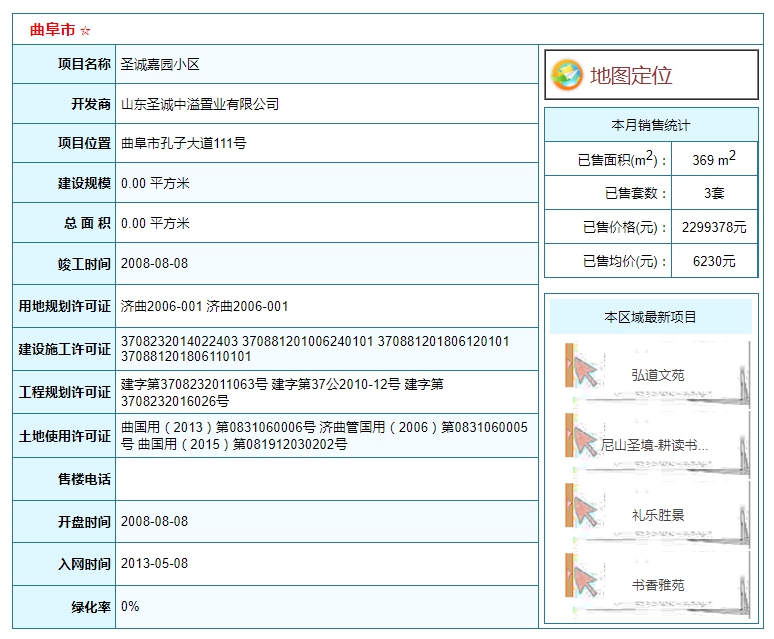Click land use permit 曲国用（2013）第0831060006号
This screenshot has height=639, width=774.
[218, 427]
